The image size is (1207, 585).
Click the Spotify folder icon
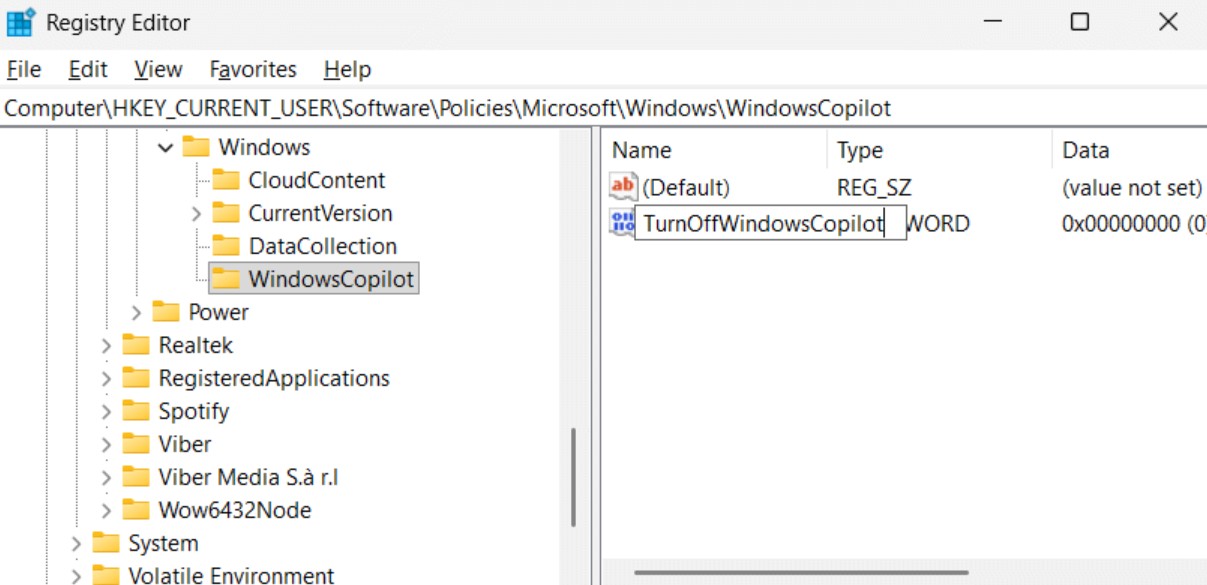(136, 411)
